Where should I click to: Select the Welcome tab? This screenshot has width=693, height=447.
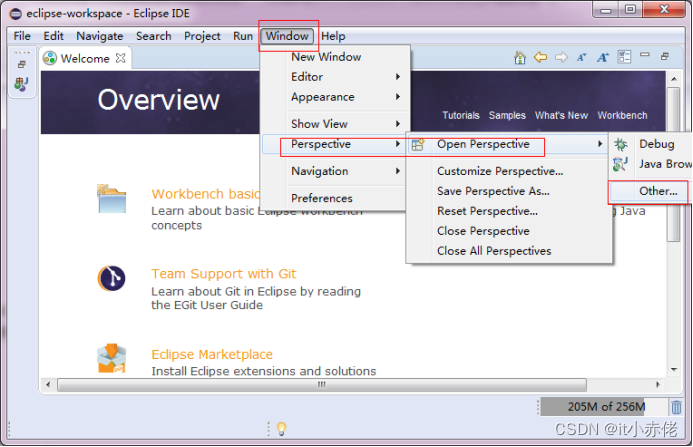click(x=85, y=58)
